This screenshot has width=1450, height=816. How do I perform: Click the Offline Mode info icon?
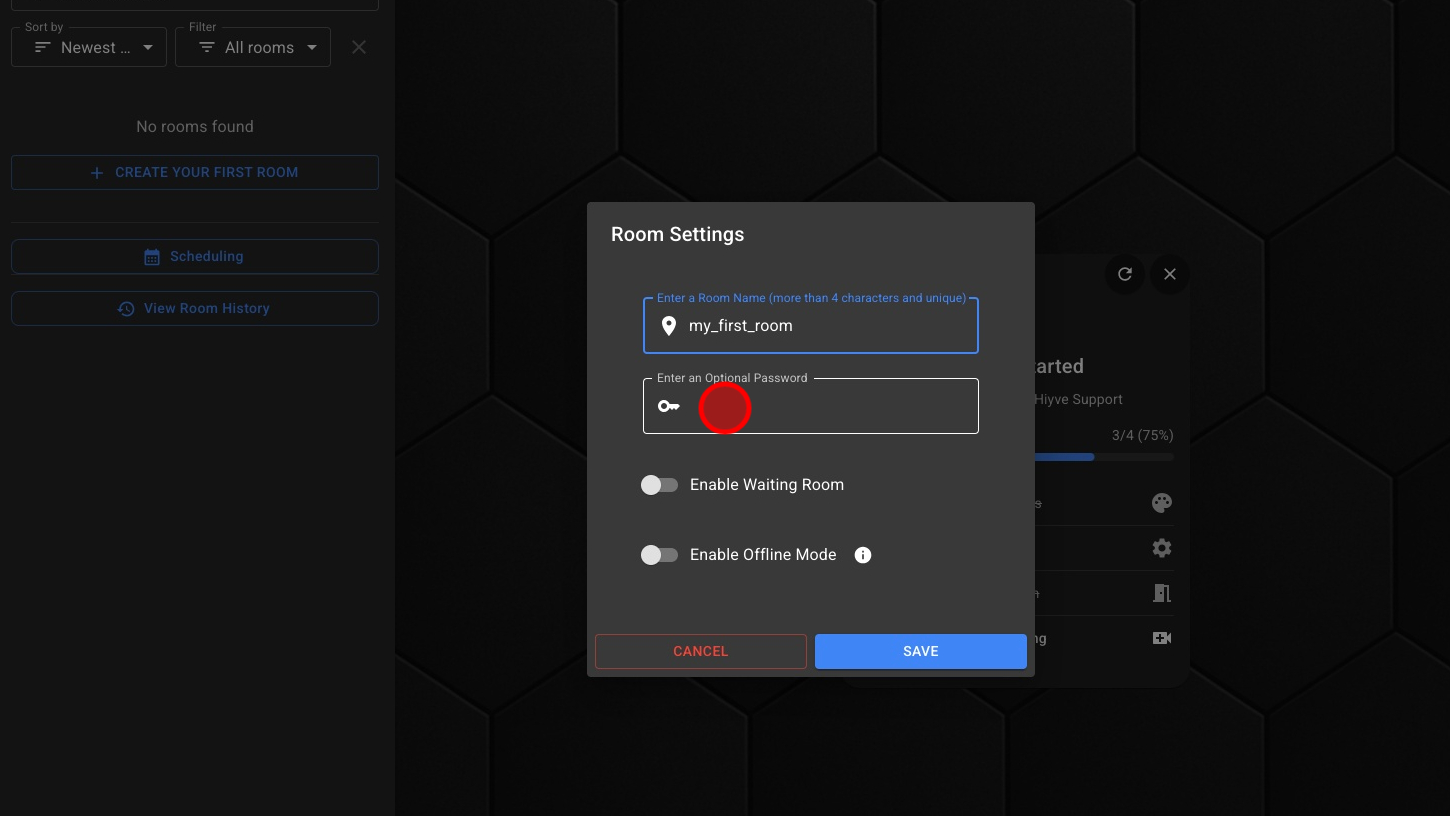tap(863, 555)
